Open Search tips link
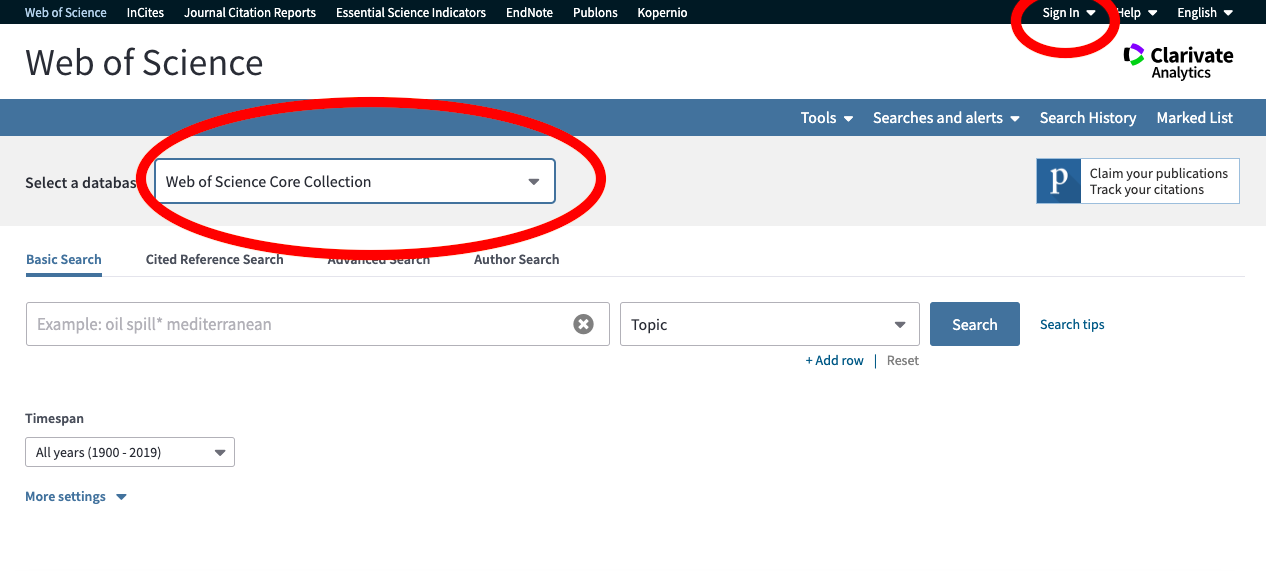Screen dimensions: 1266x571 tap(1072, 325)
